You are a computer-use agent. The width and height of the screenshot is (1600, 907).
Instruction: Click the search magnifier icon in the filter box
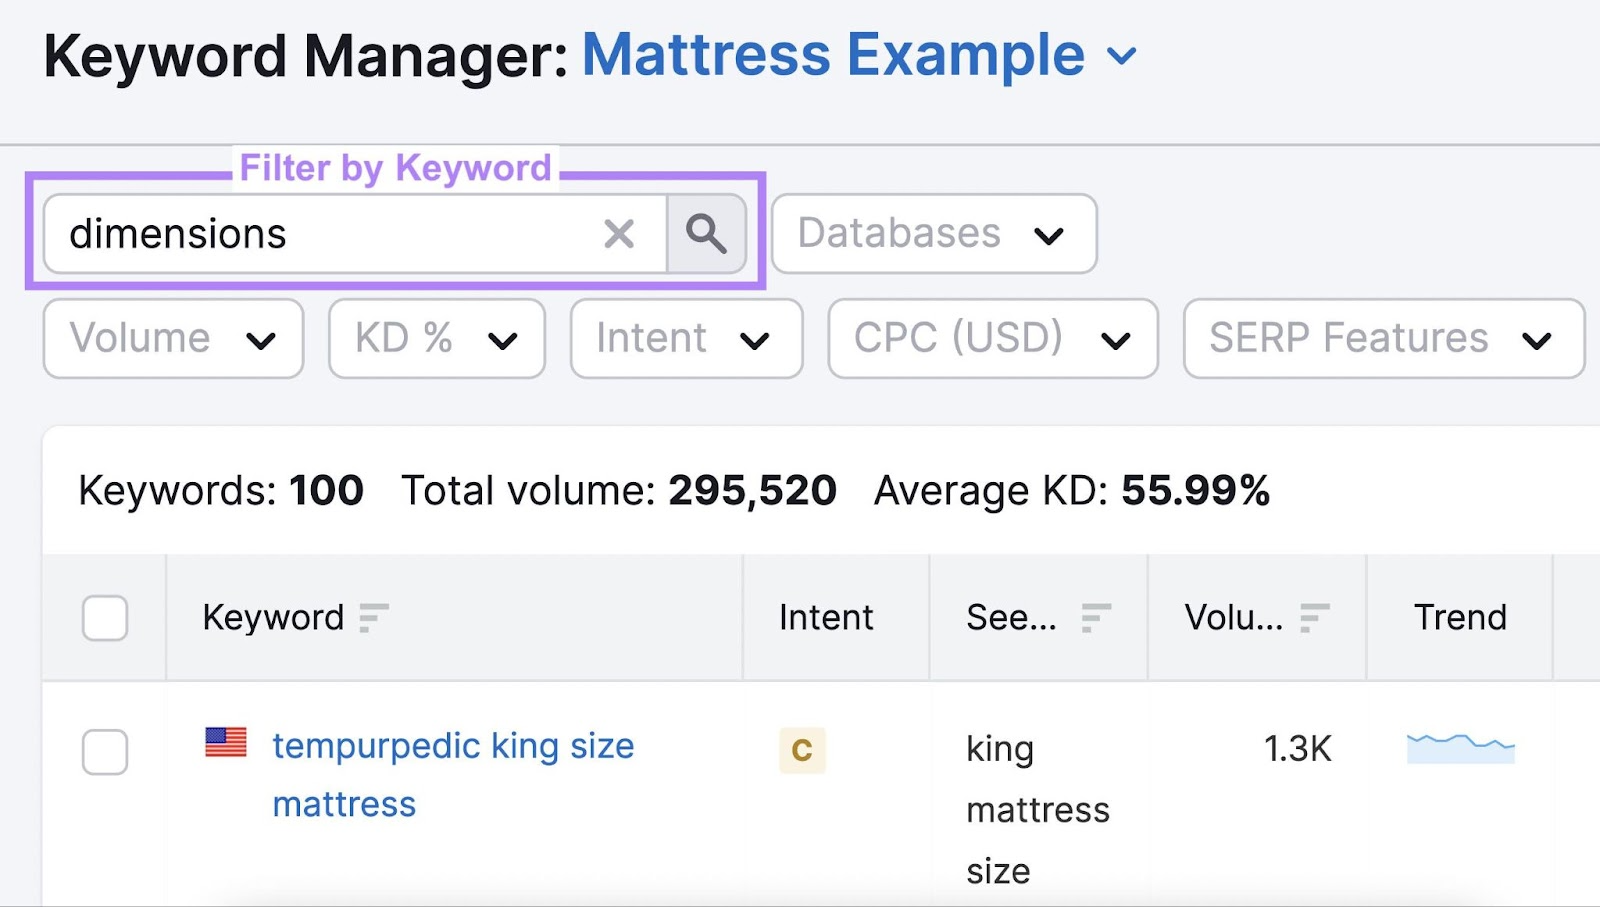click(707, 234)
